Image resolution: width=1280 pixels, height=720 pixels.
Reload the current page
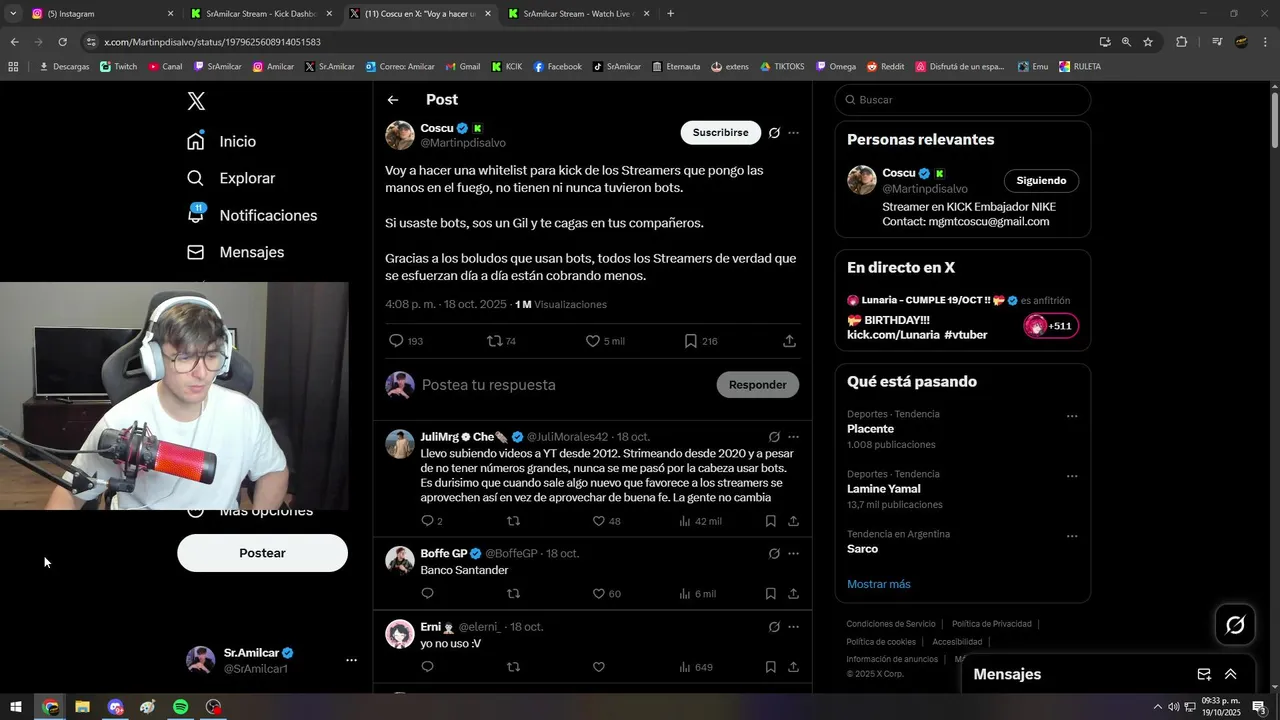(62, 42)
